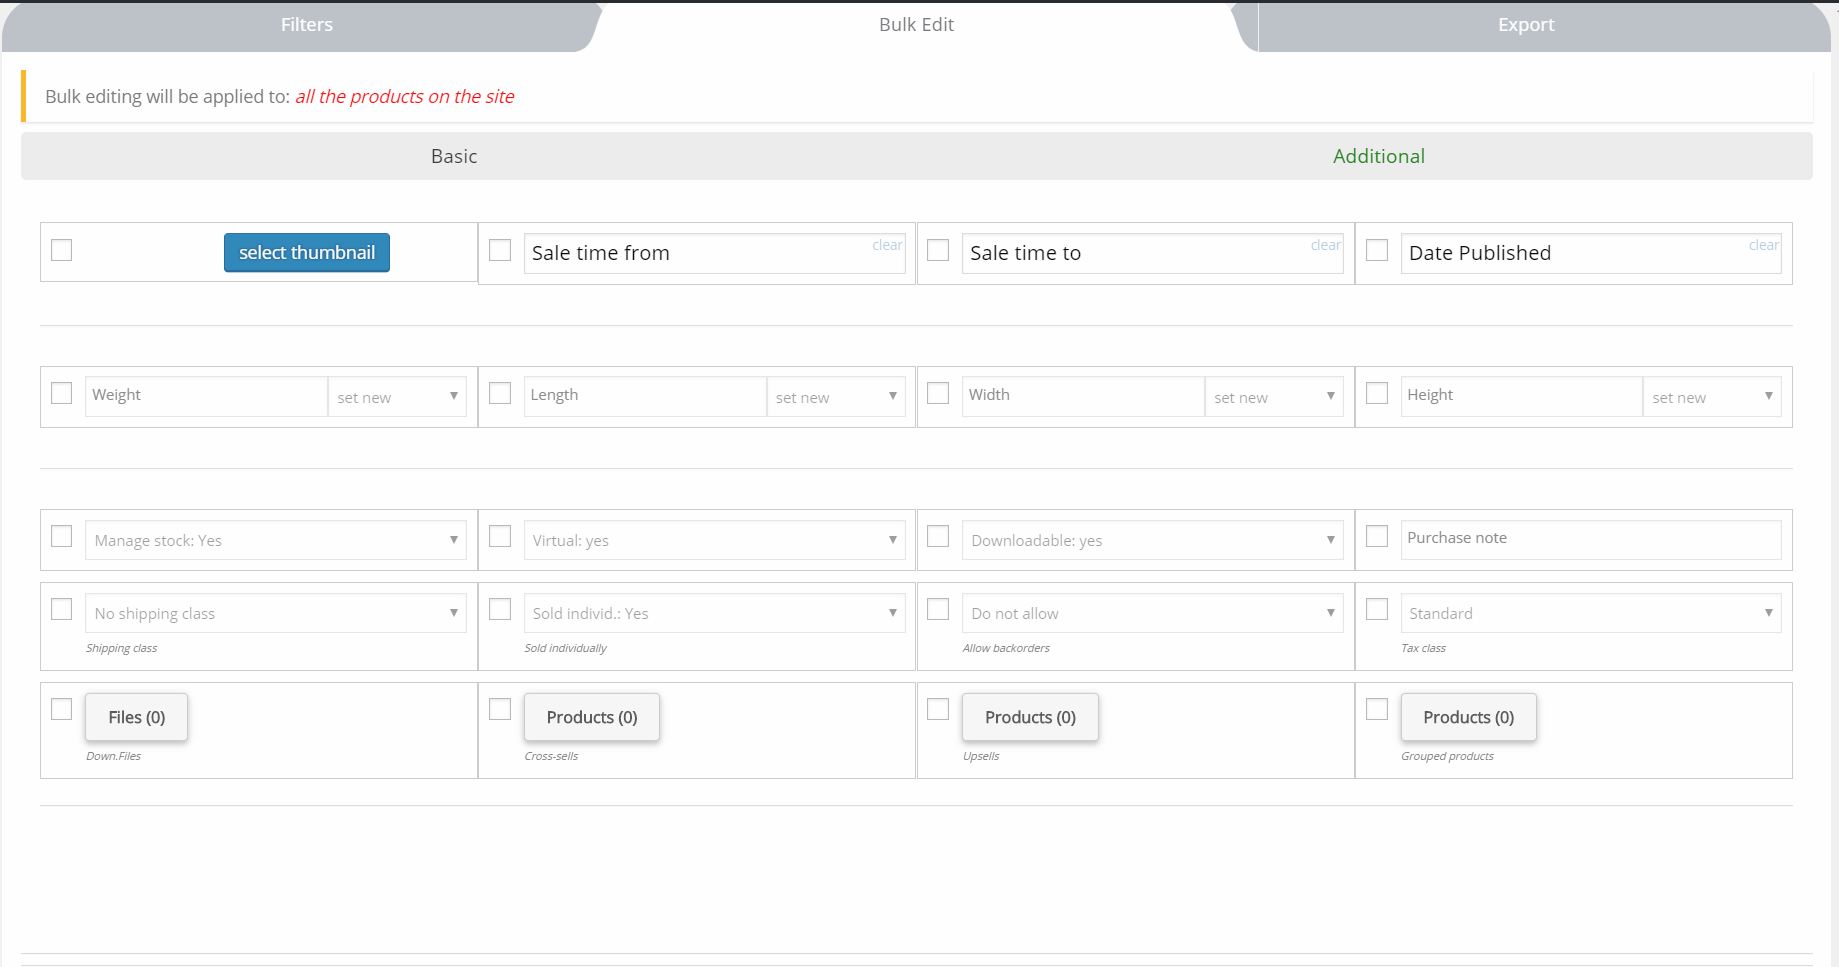Viewport: 1839px width, 967px height.
Task: Tick the Sale time from checkbox
Action: coord(500,250)
